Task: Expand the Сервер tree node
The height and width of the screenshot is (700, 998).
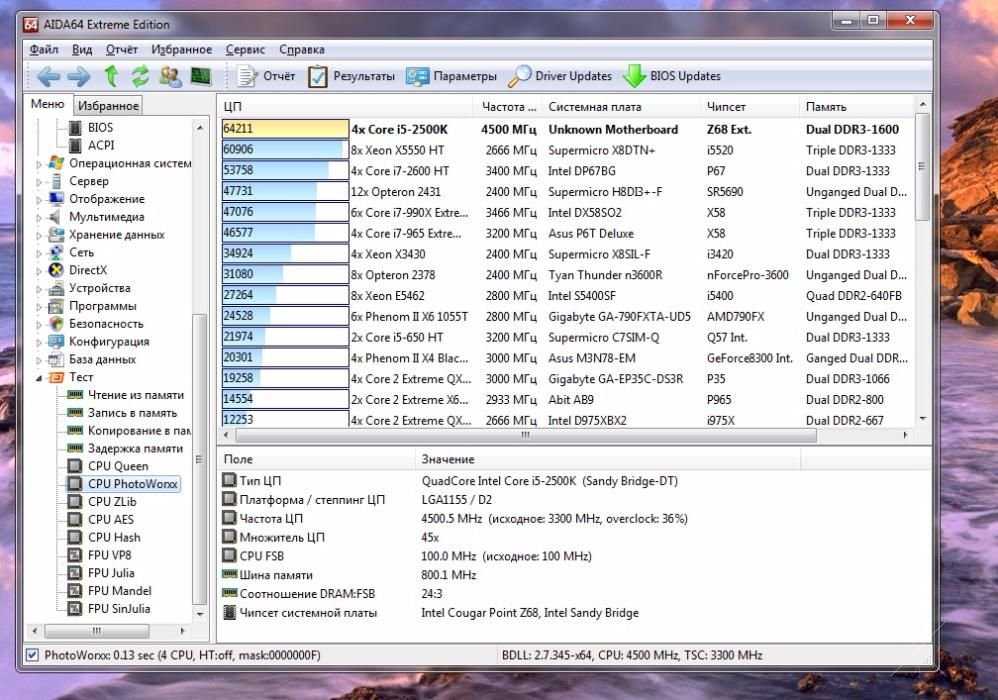Action: coord(38,182)
